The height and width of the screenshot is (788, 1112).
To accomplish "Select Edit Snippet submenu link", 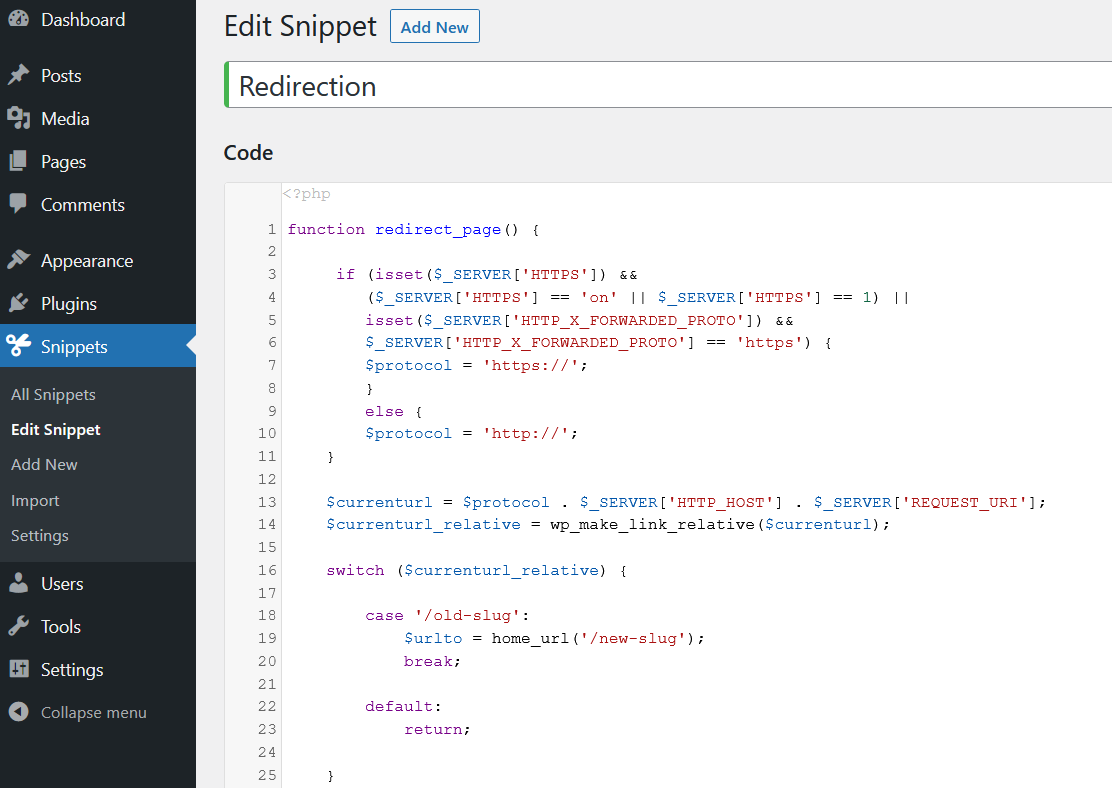I will coord(55,430).
